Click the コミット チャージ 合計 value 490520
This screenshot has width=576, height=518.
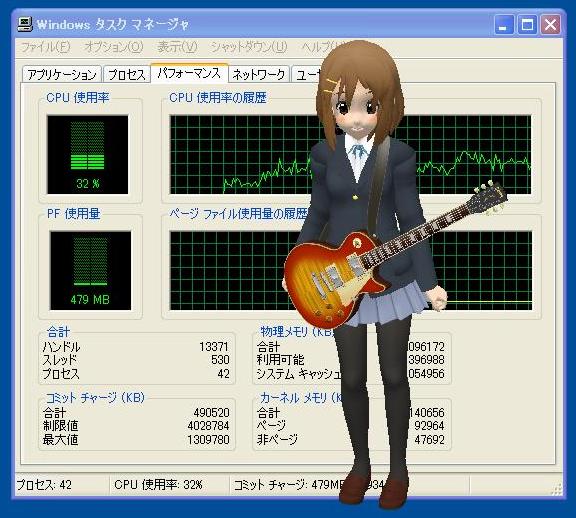point(212,413)
